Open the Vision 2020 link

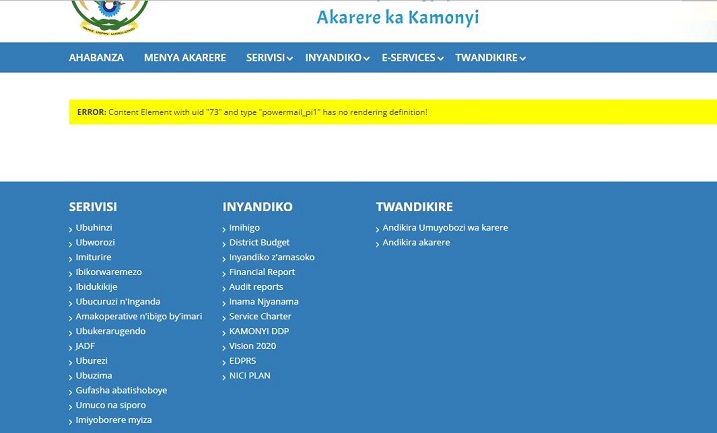pos(252,346)
